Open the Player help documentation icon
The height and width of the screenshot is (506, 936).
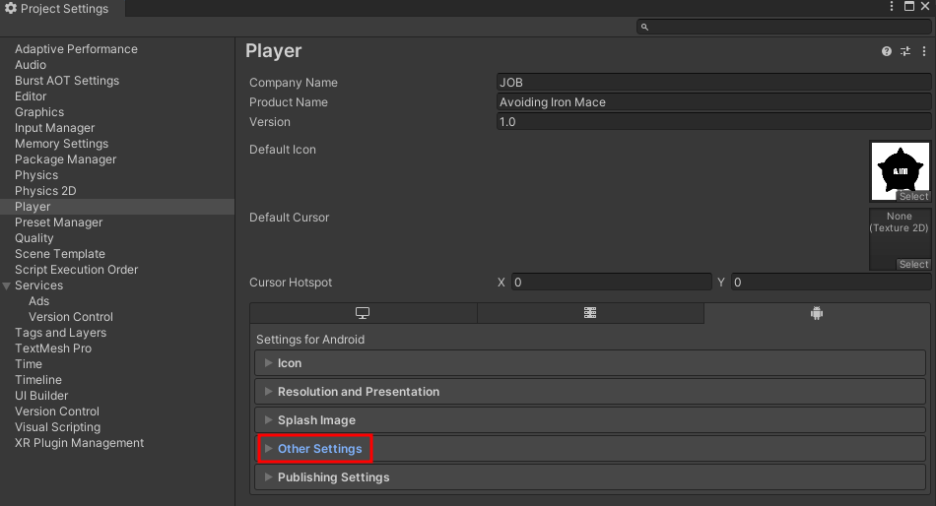pos(886,51)
